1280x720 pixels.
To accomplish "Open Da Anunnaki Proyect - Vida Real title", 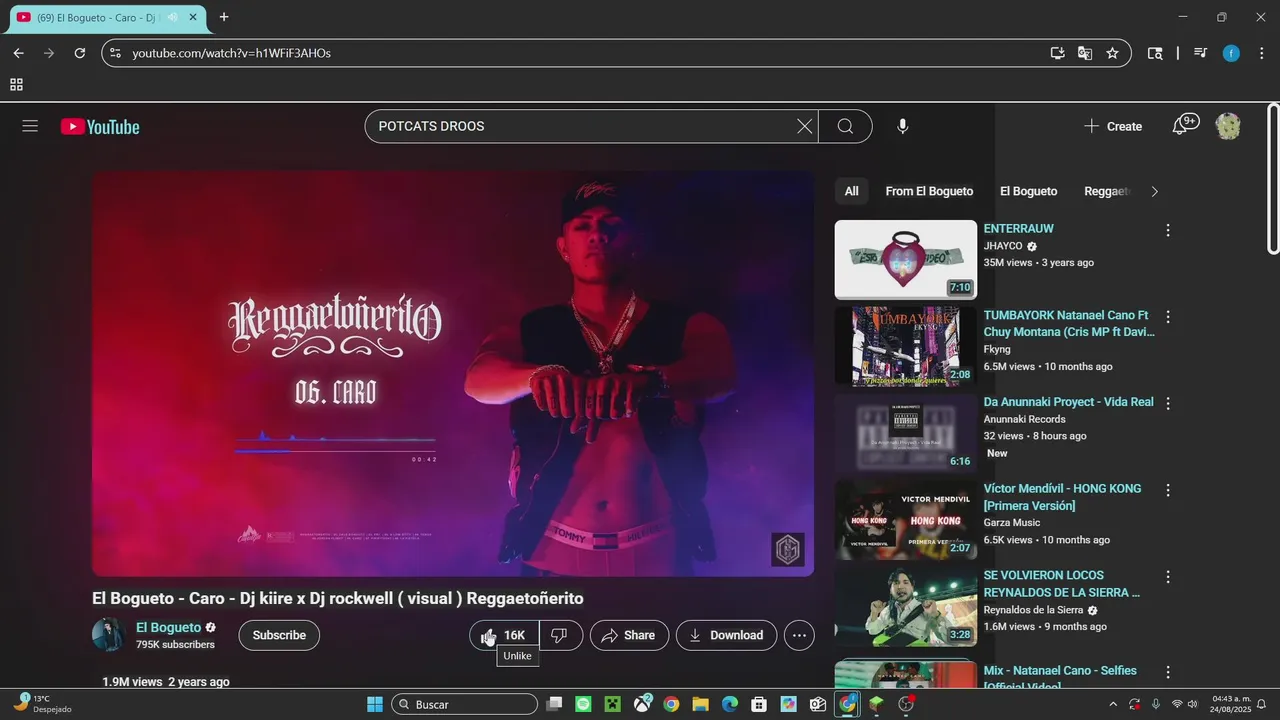I will point(1068,402).
